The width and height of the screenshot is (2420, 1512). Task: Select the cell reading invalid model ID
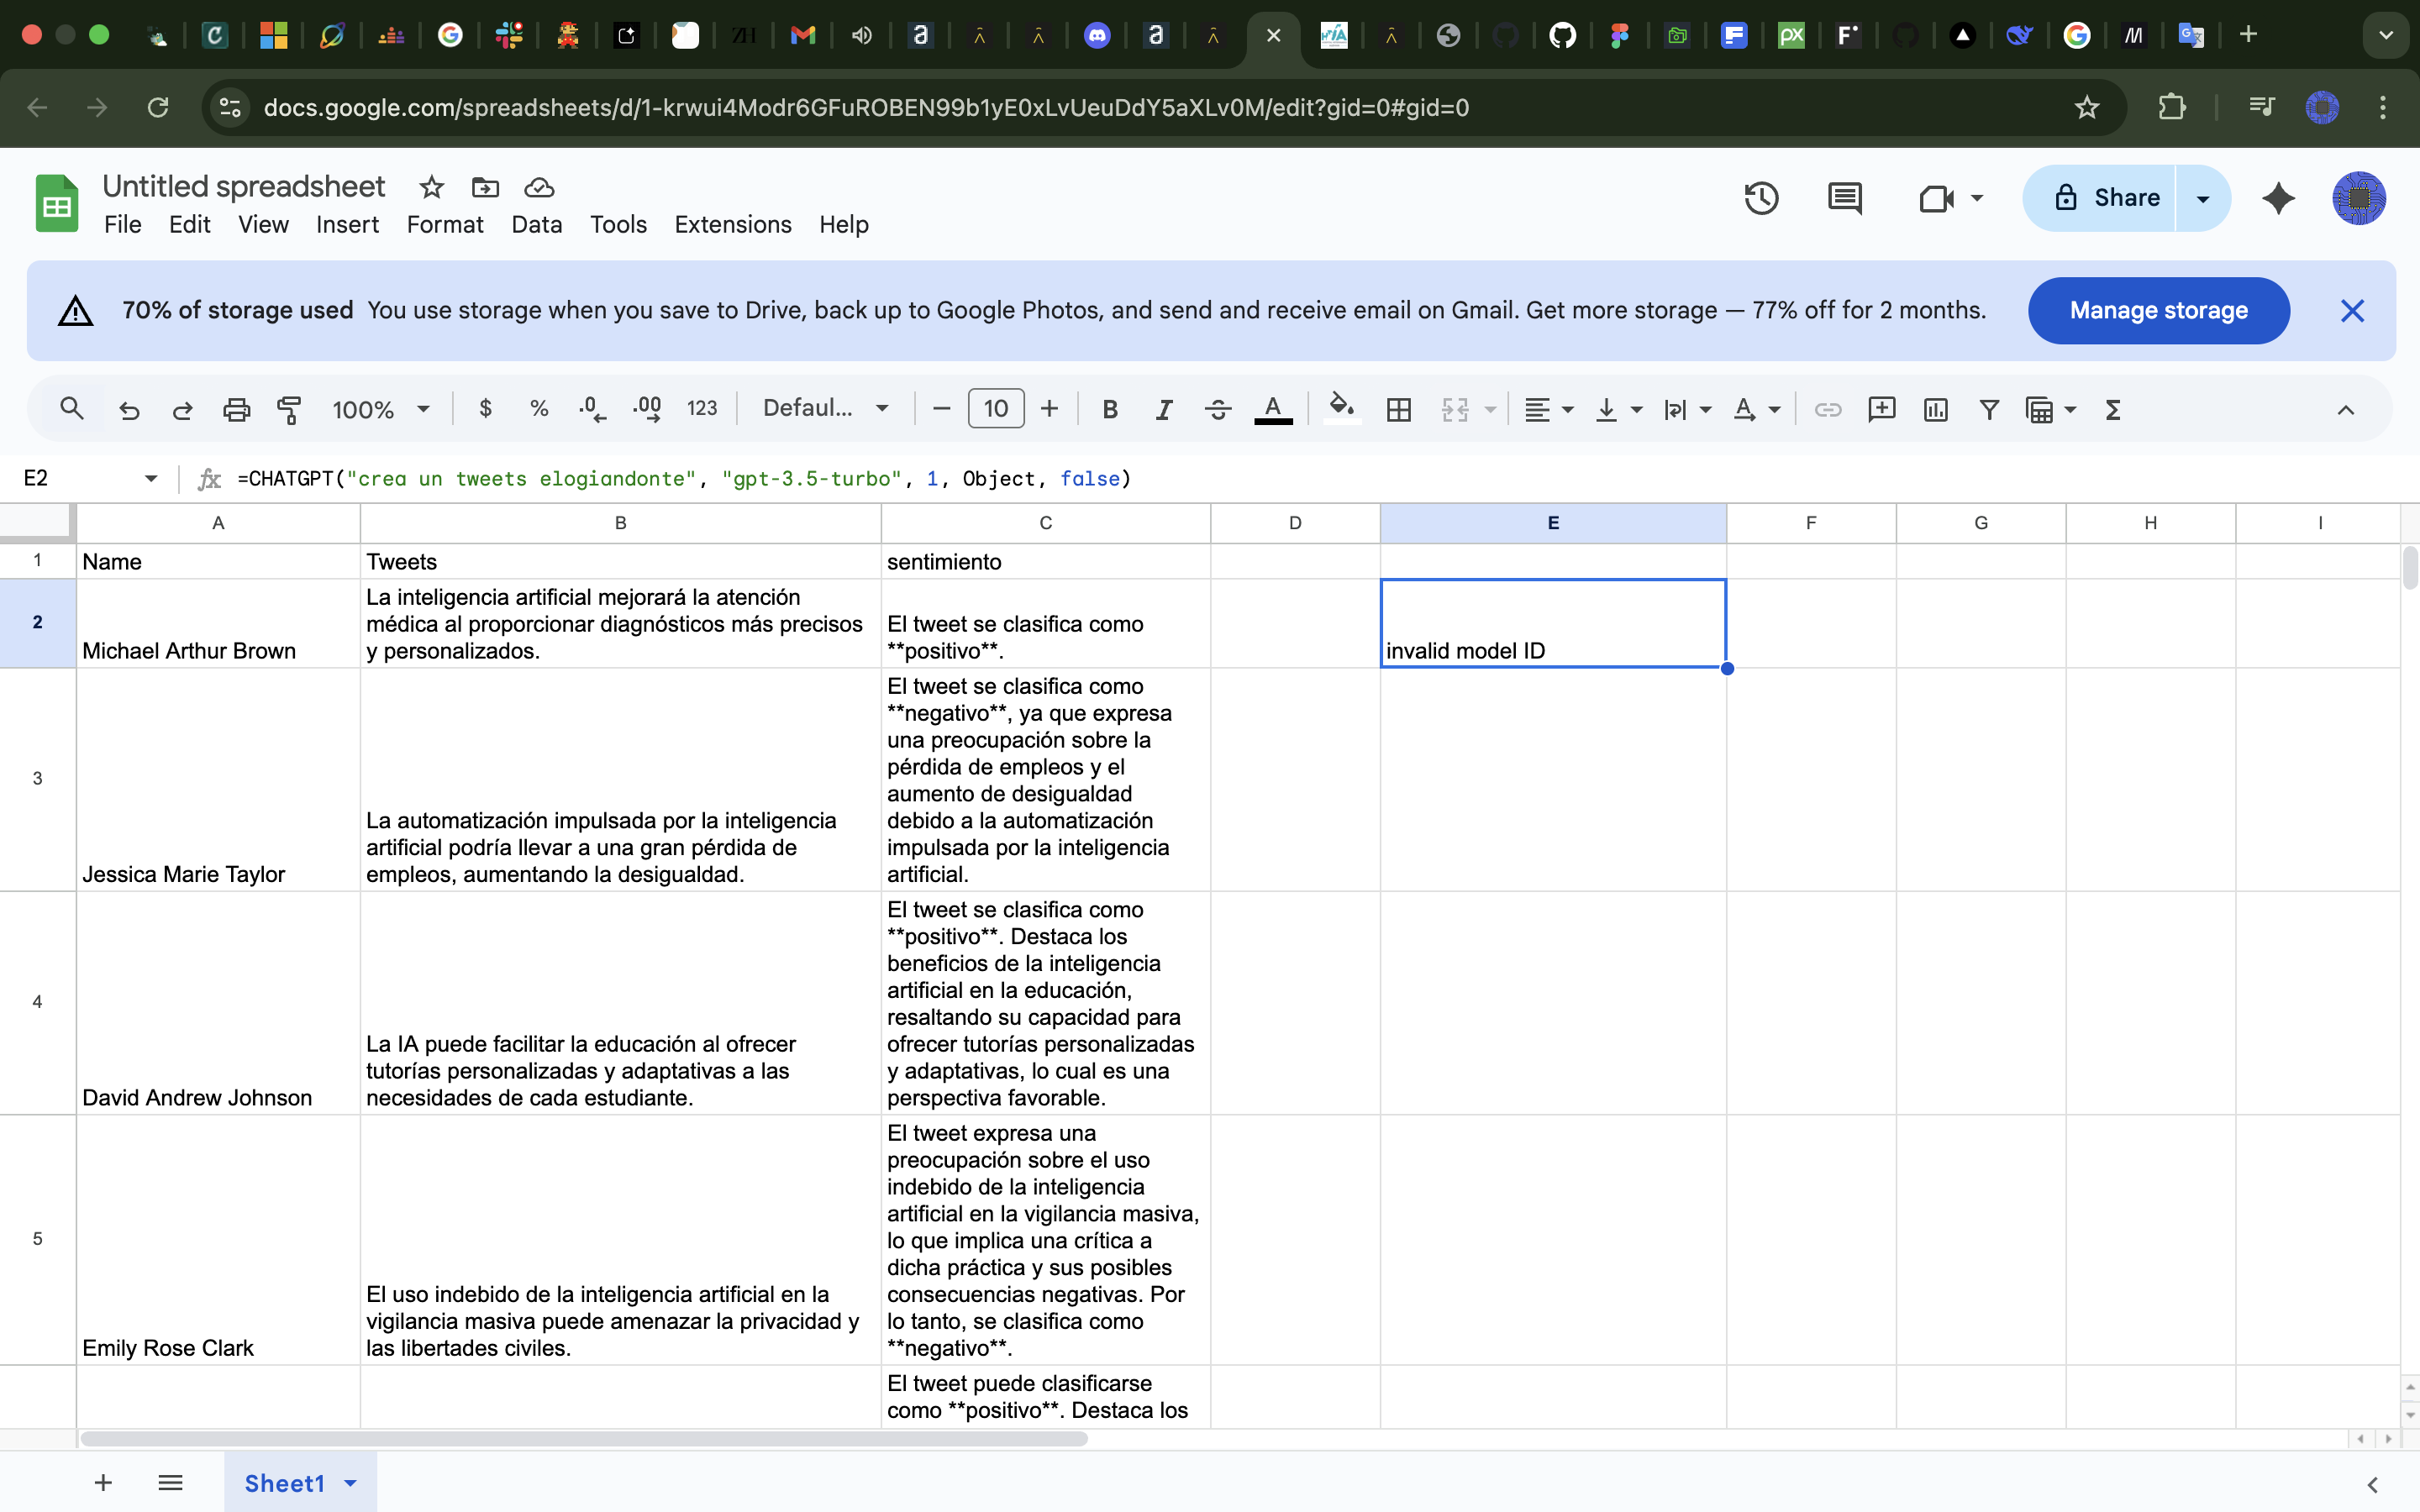(1552, 623)
